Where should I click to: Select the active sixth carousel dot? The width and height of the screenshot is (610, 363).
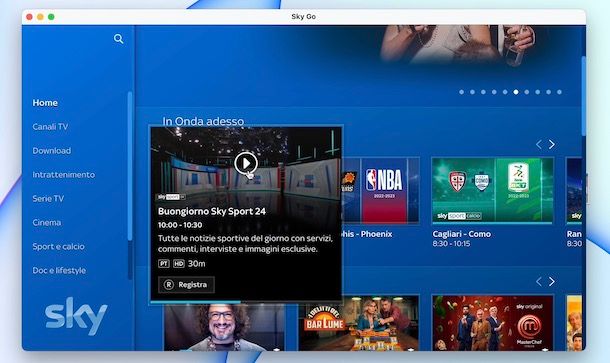pyautogui.click(x=516, y=92)
